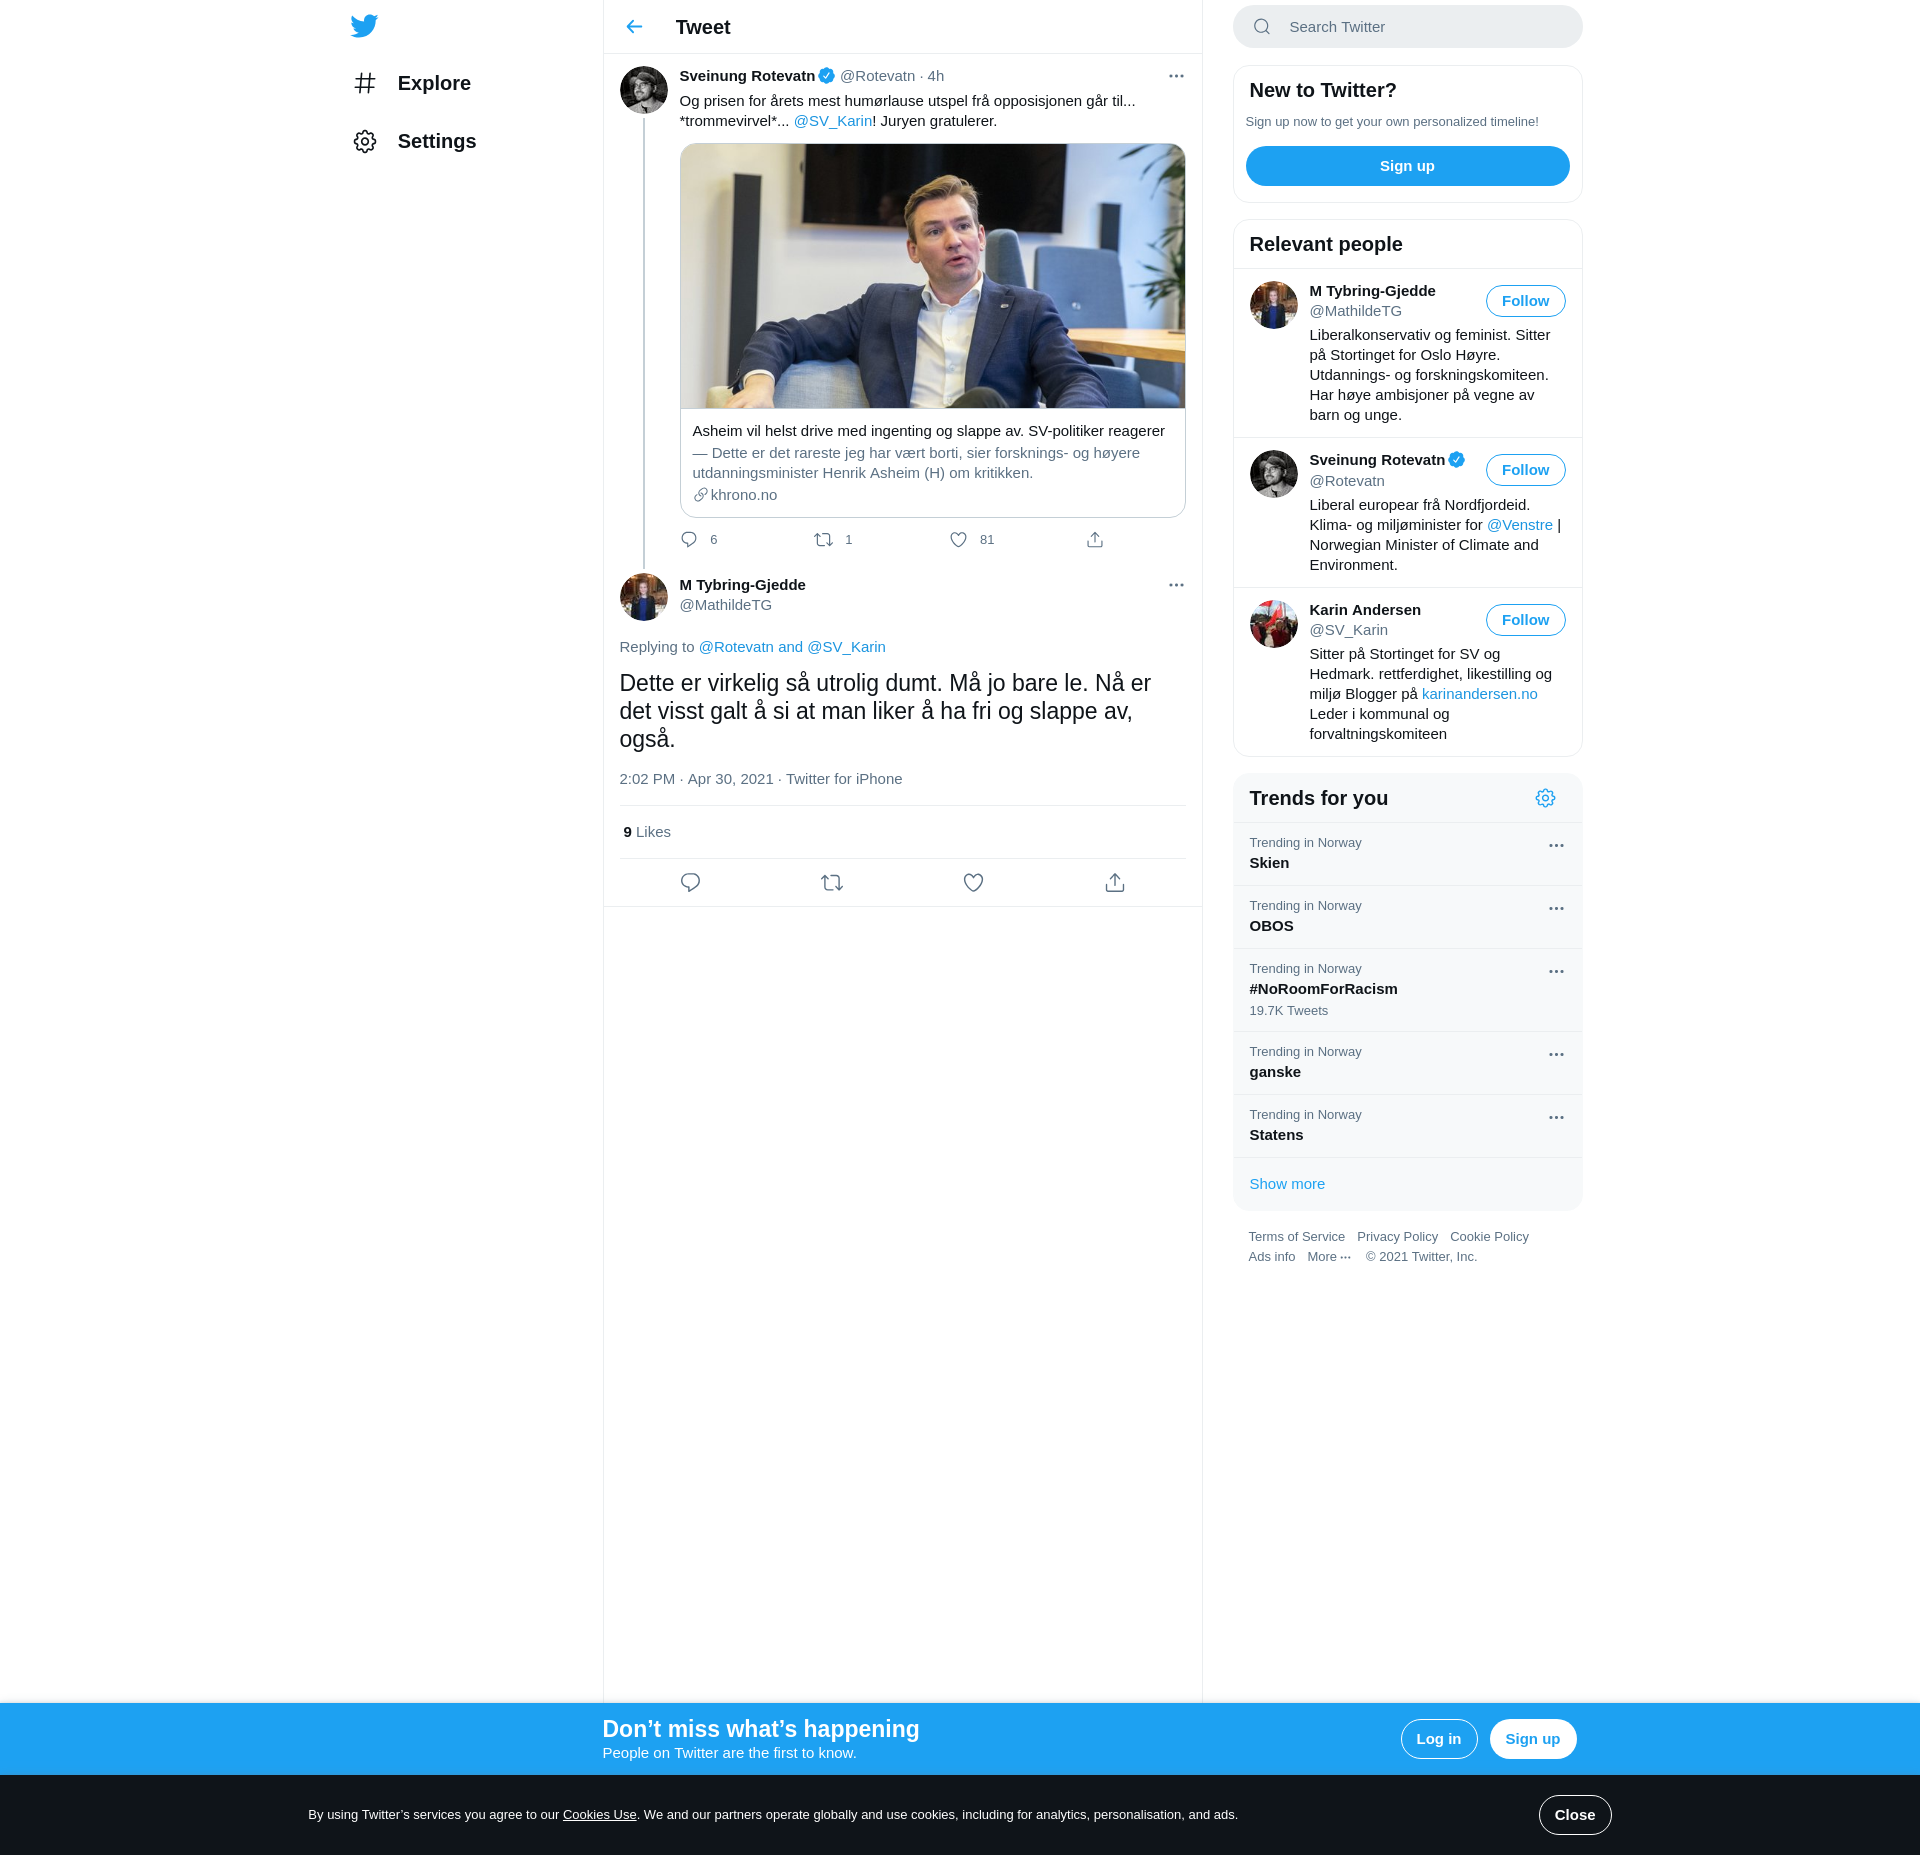Screen dimensions: 1920x1855
Task: Open more options for Skien trend
Action: click(x=1556, y=846)
